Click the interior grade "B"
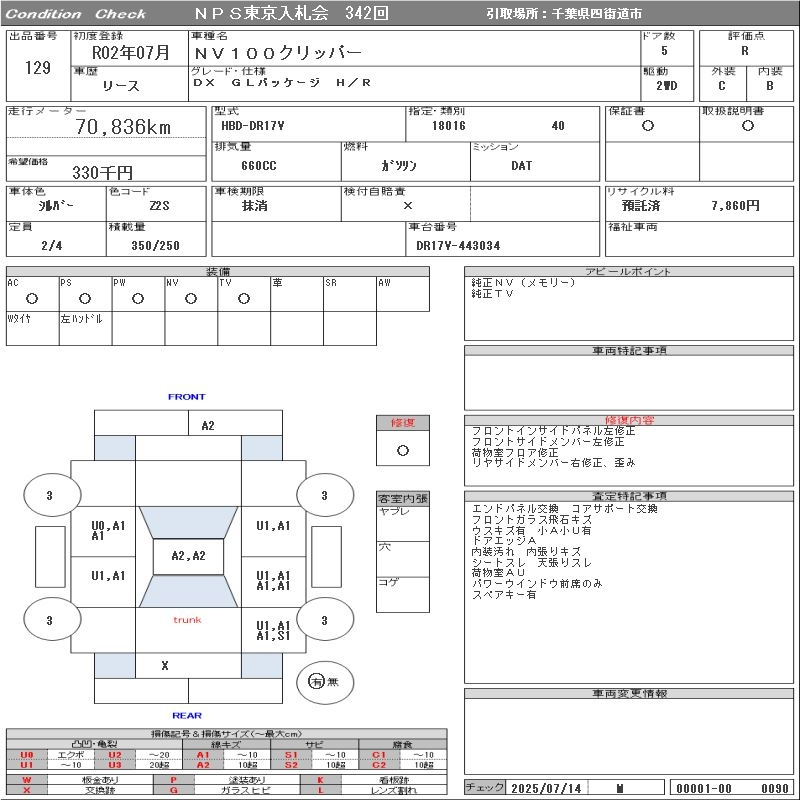The width and height of the screenshot is (800, 800). tap(769, 86)
